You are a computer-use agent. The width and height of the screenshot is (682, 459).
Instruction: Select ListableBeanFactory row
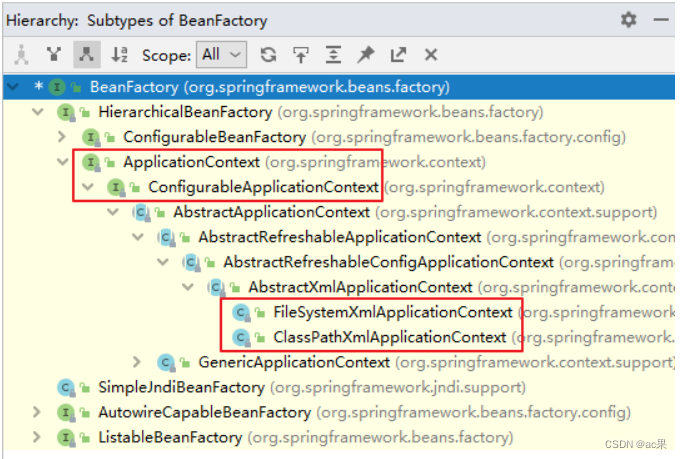coord(339,437)
